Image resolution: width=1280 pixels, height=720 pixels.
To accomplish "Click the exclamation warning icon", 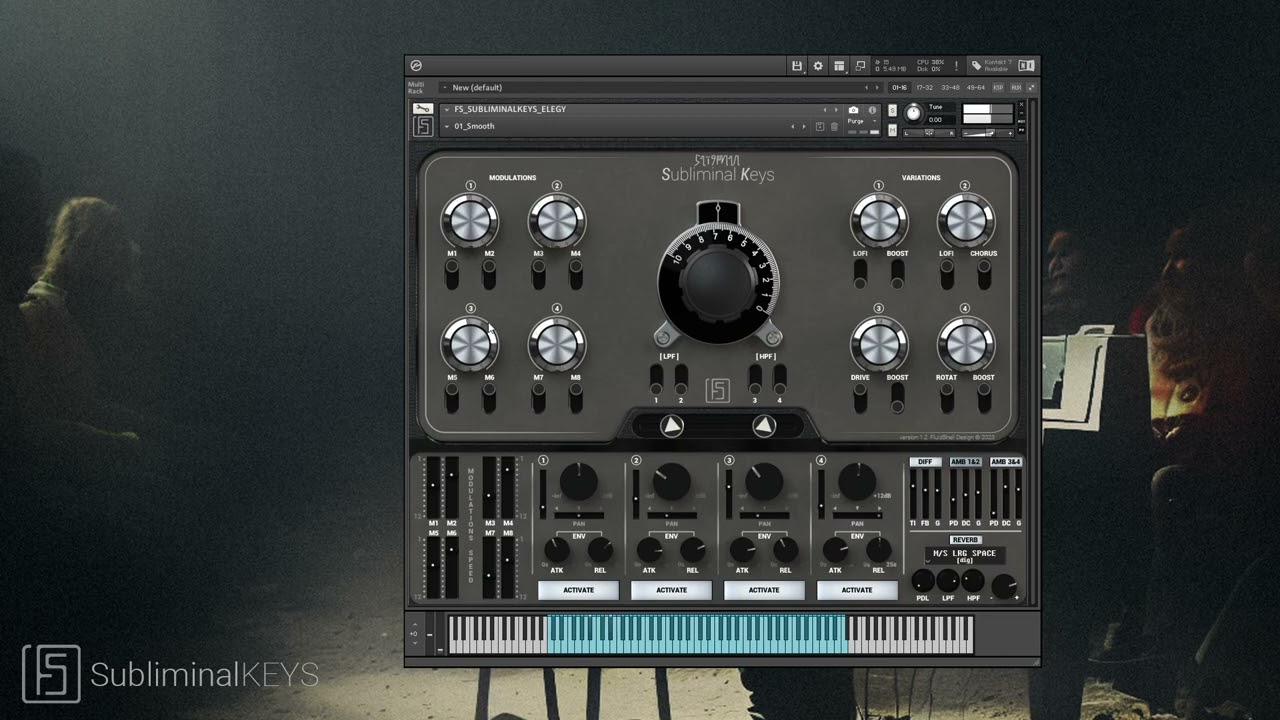I will pyautogui.click(x=956, y=66).
